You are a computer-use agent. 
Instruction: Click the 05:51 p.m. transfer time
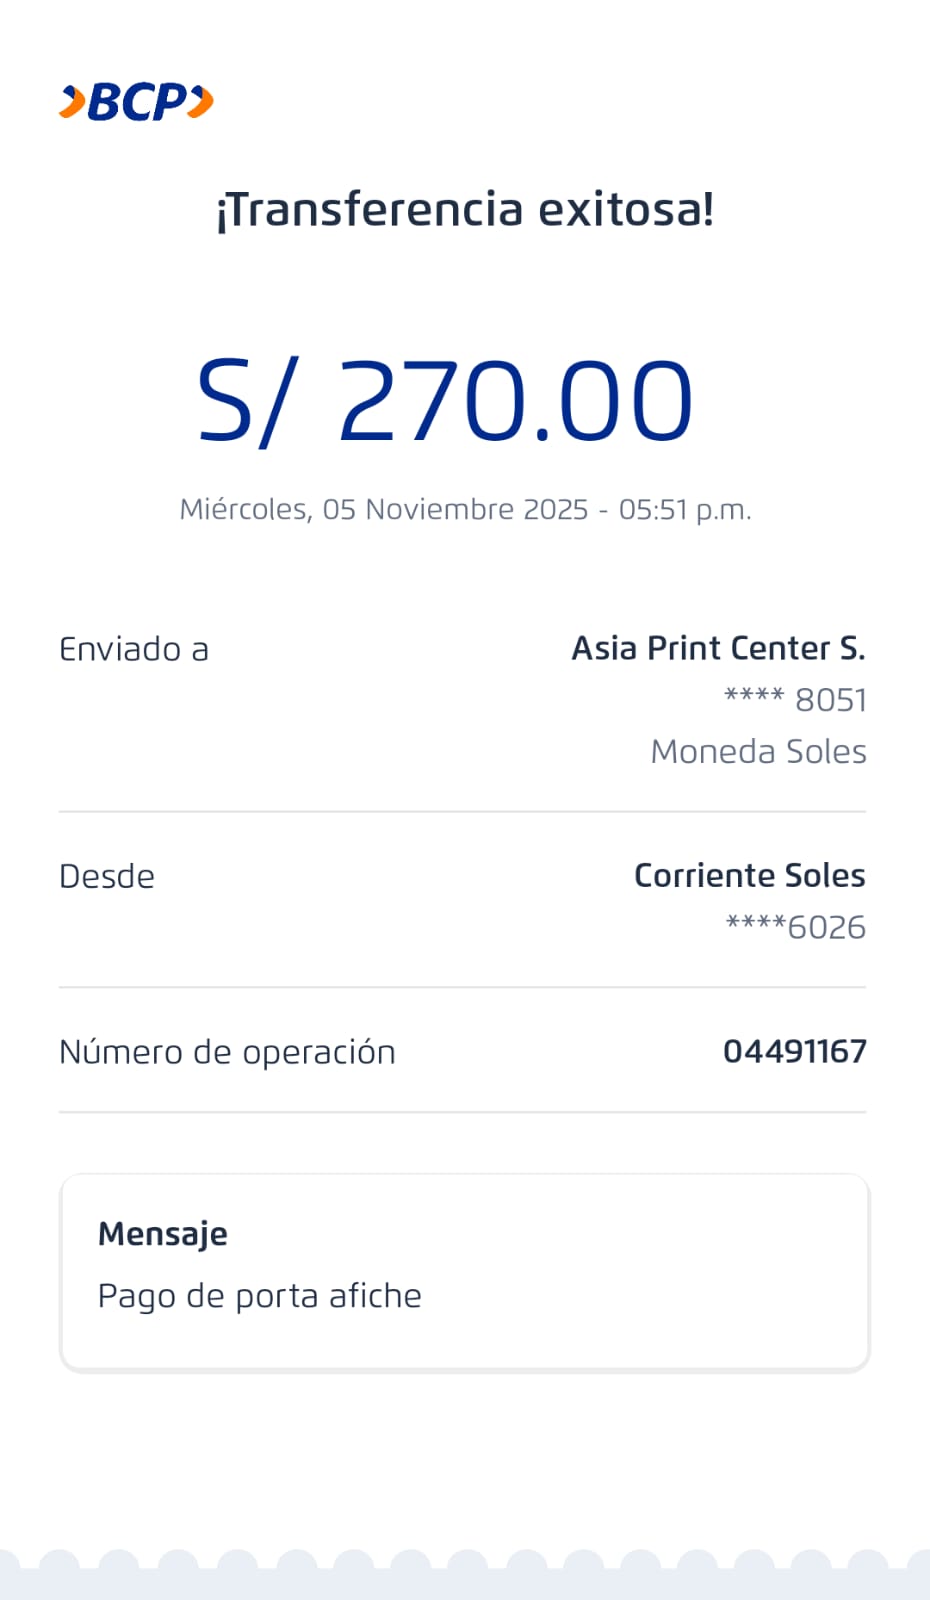click(x=685, y=510)
